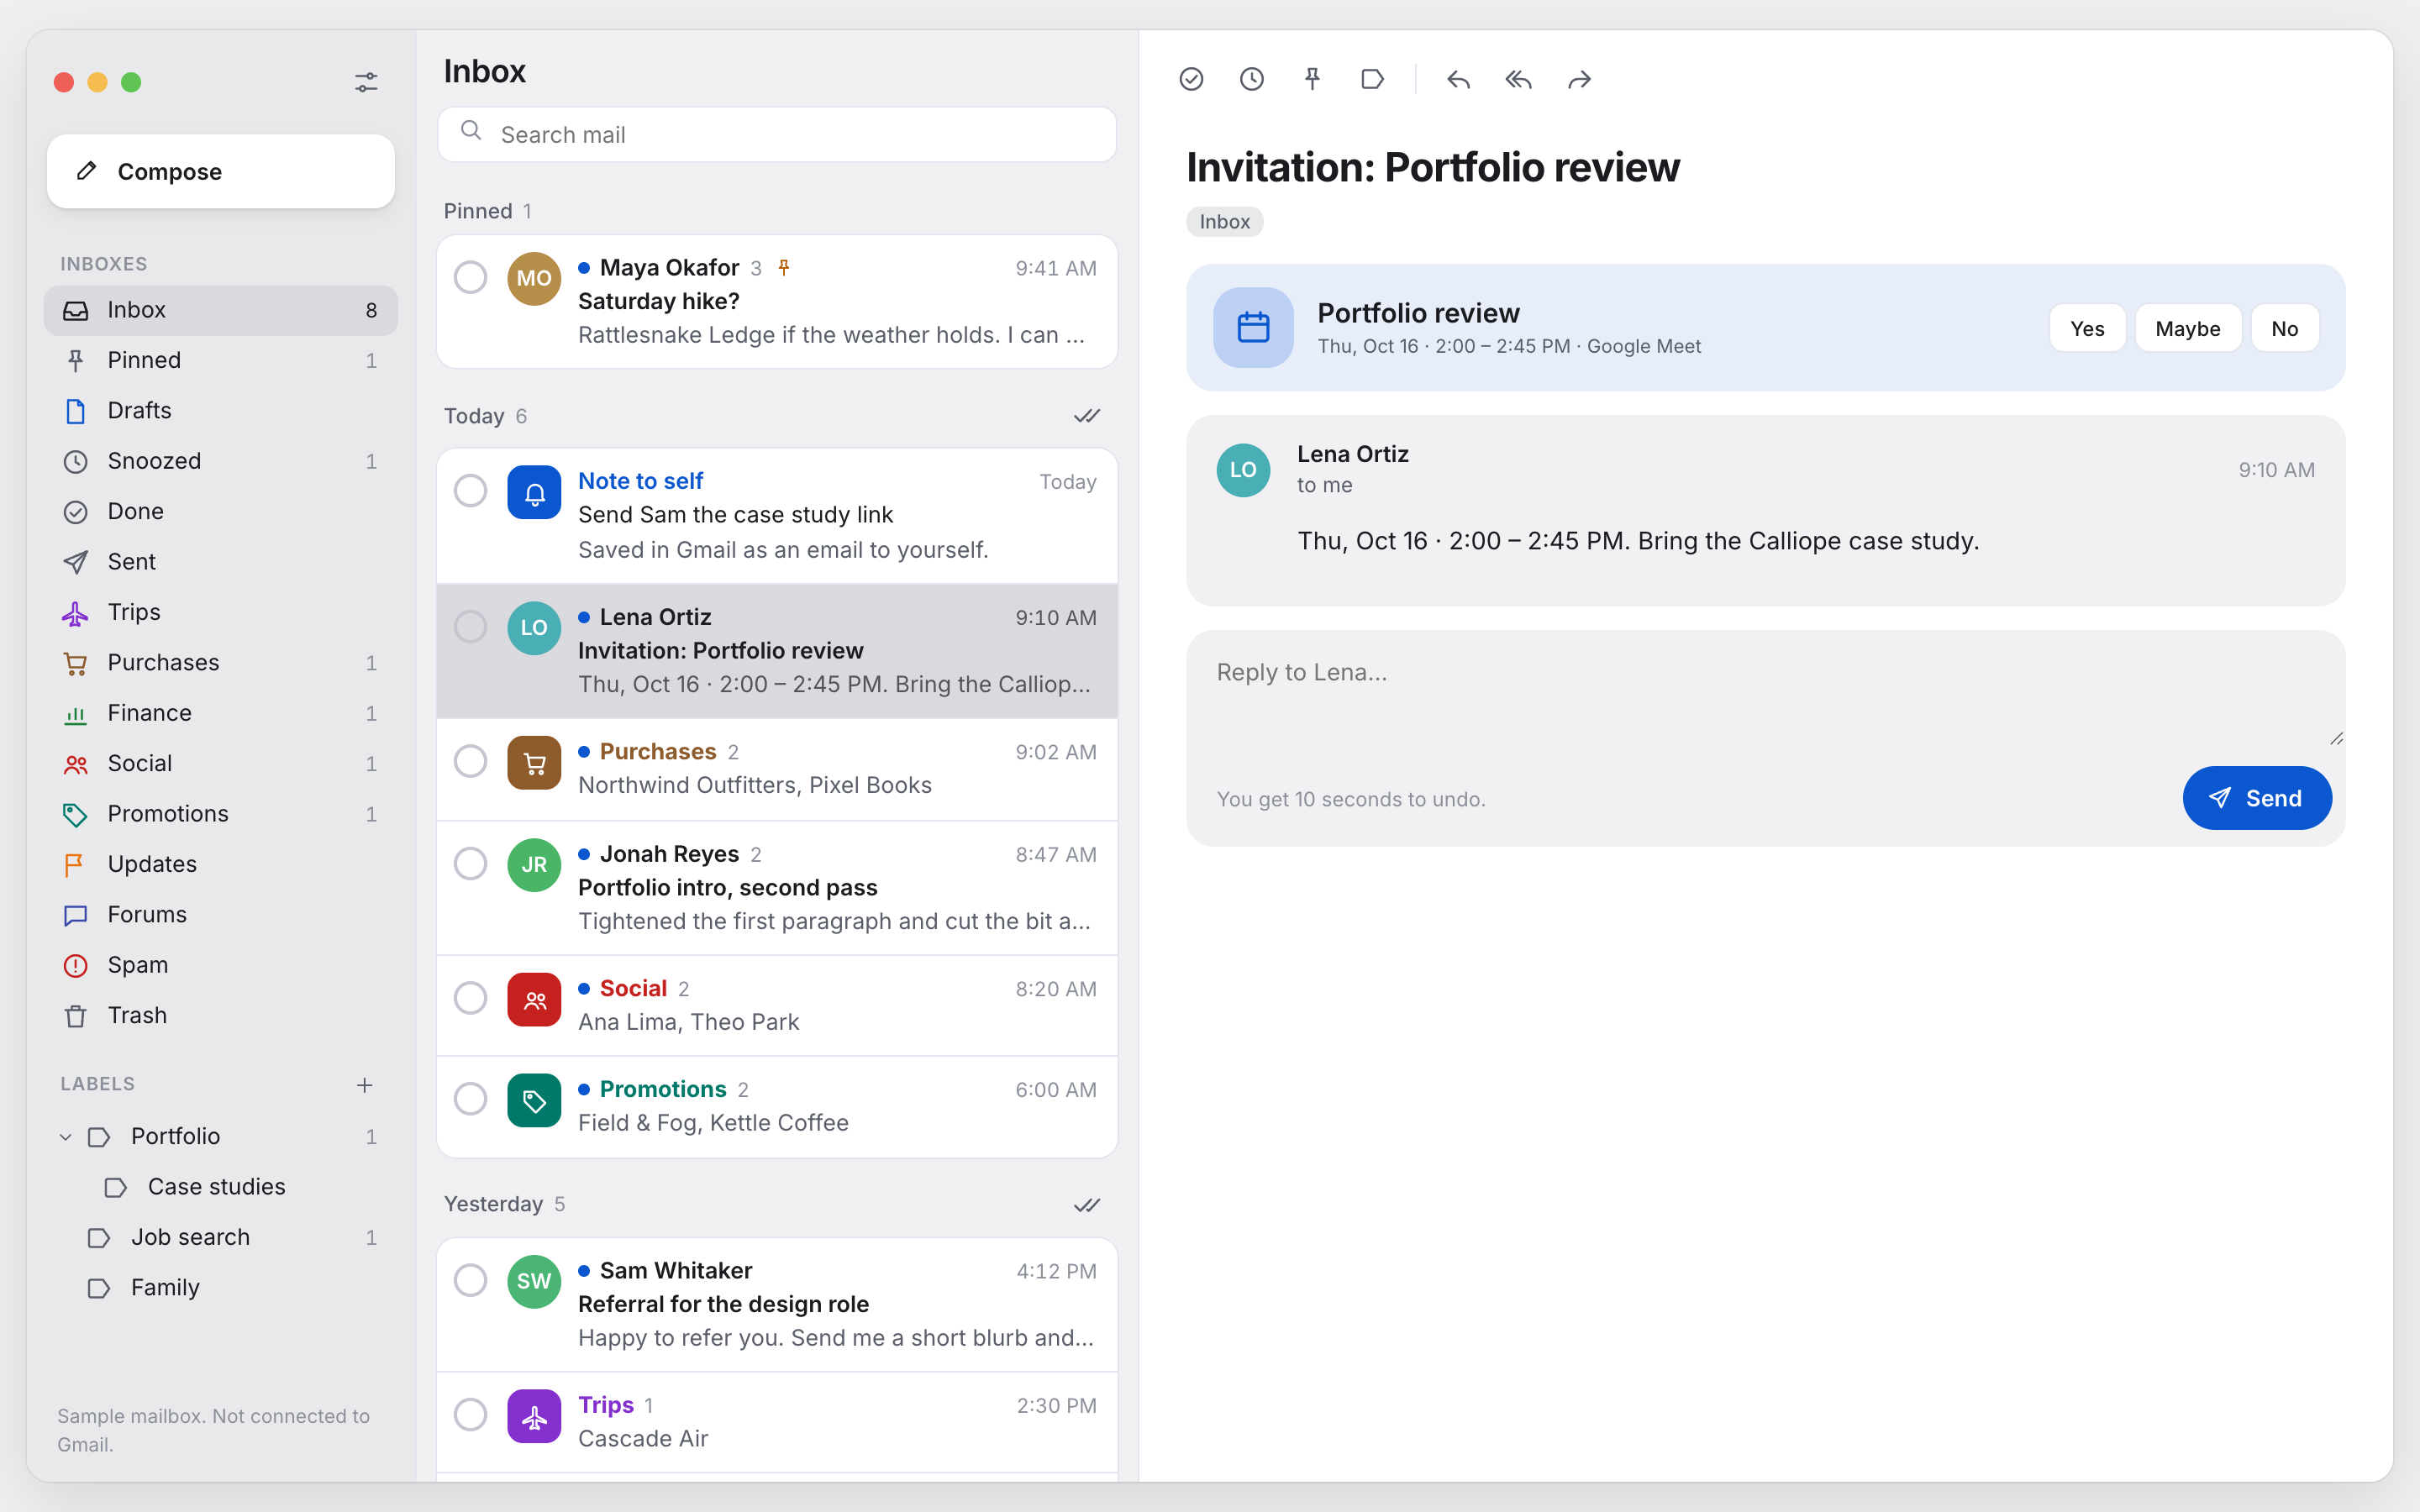The width and height of the screenshot is (2420, 1512).
Task: Click the Purchases cart bundle icon
Action: click(x=534, y=763)
